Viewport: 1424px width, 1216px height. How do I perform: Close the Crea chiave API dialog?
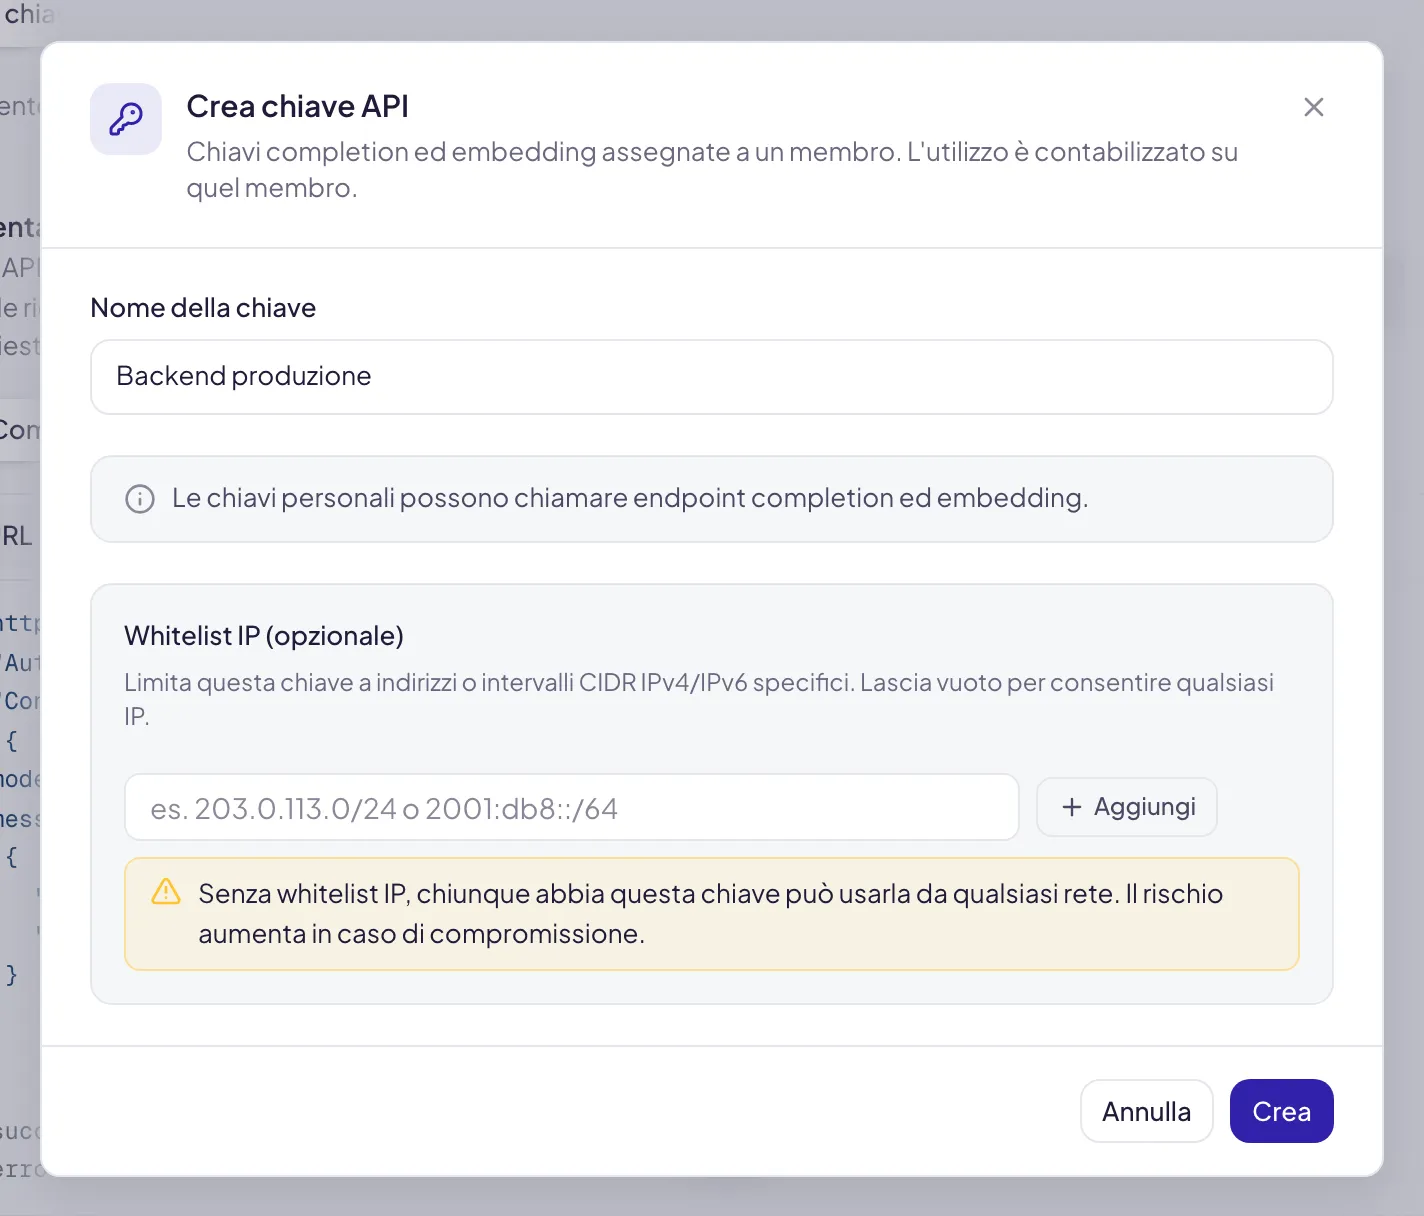click(x=1314, y=107)
